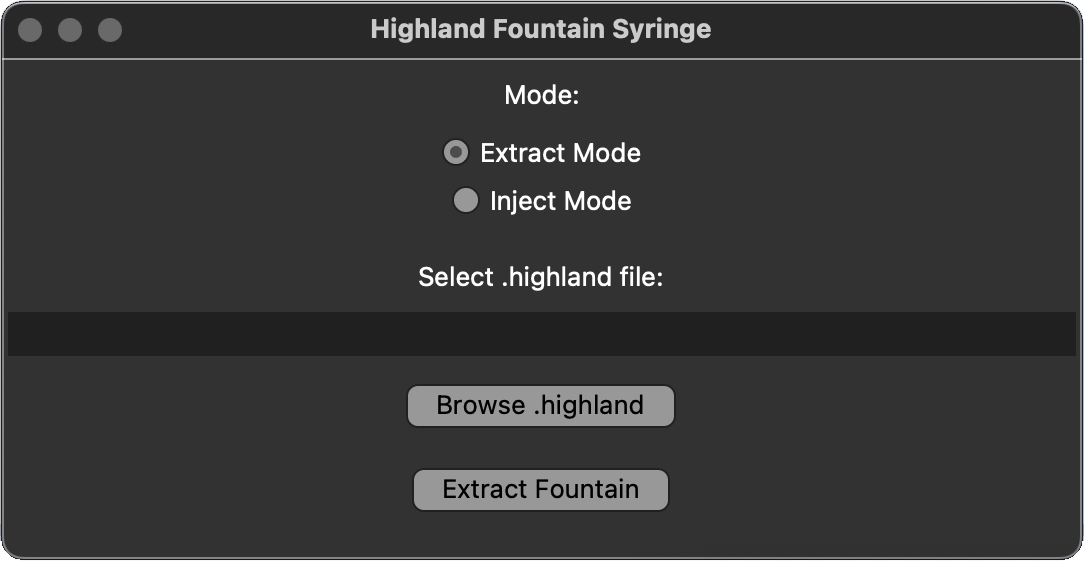Click the "Select .highland file:" label
1084x561 pixels.
coord(540,277)
